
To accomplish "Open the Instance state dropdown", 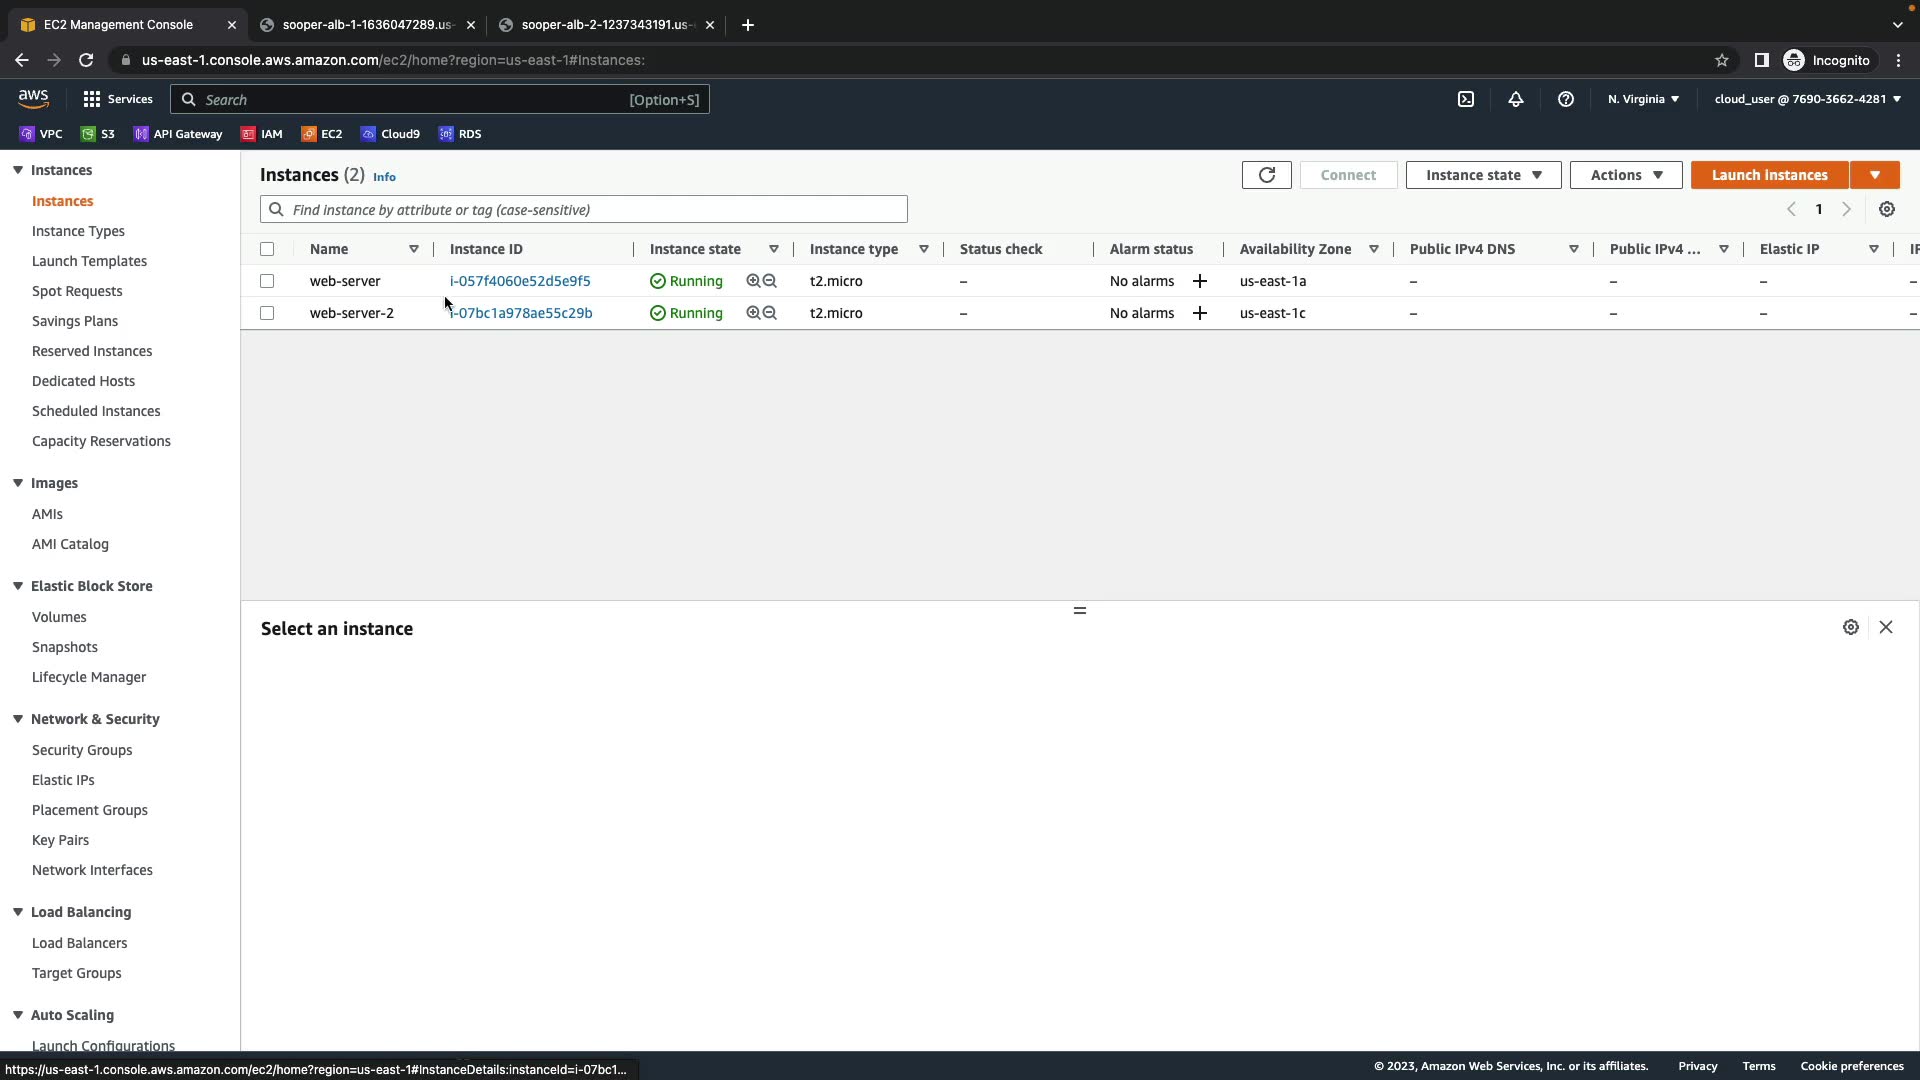I will coord(1483,175).
